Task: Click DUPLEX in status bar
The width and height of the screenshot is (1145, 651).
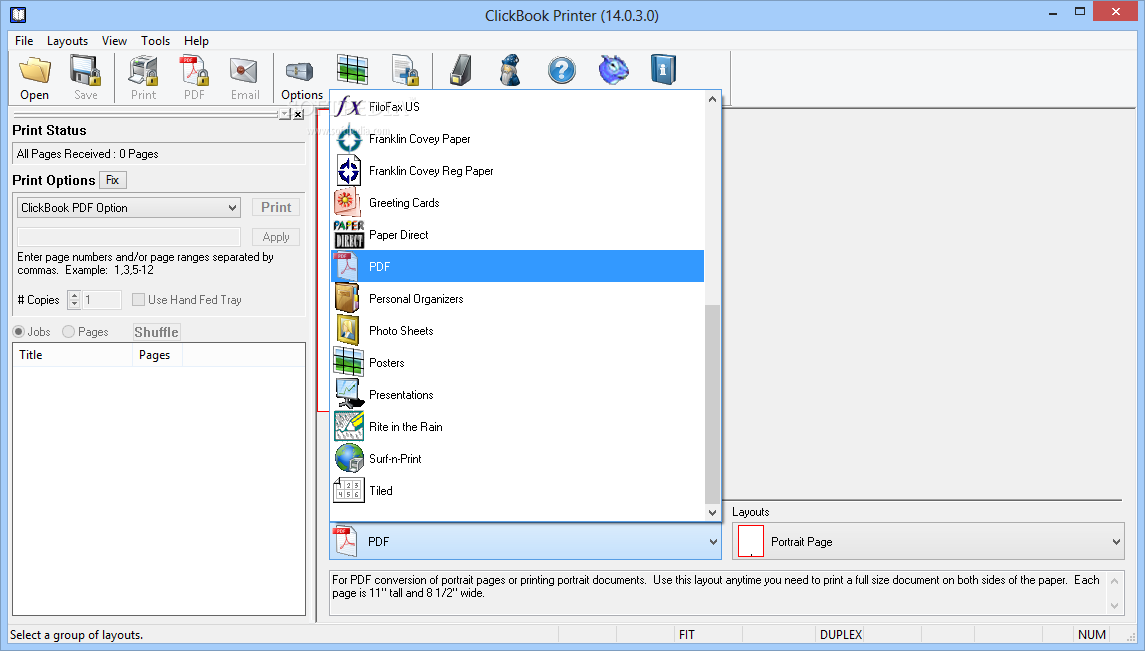Action: click(x=841, y=635)
